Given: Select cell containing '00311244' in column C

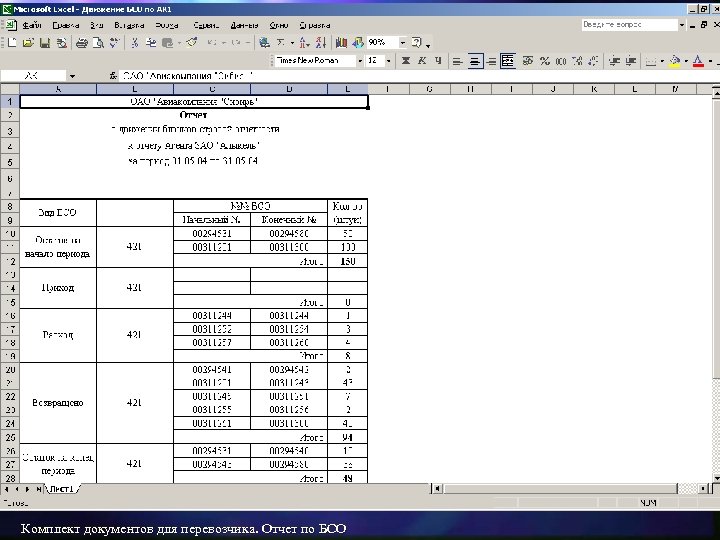Looking at the screenshot, I should (x=212, y=315).
